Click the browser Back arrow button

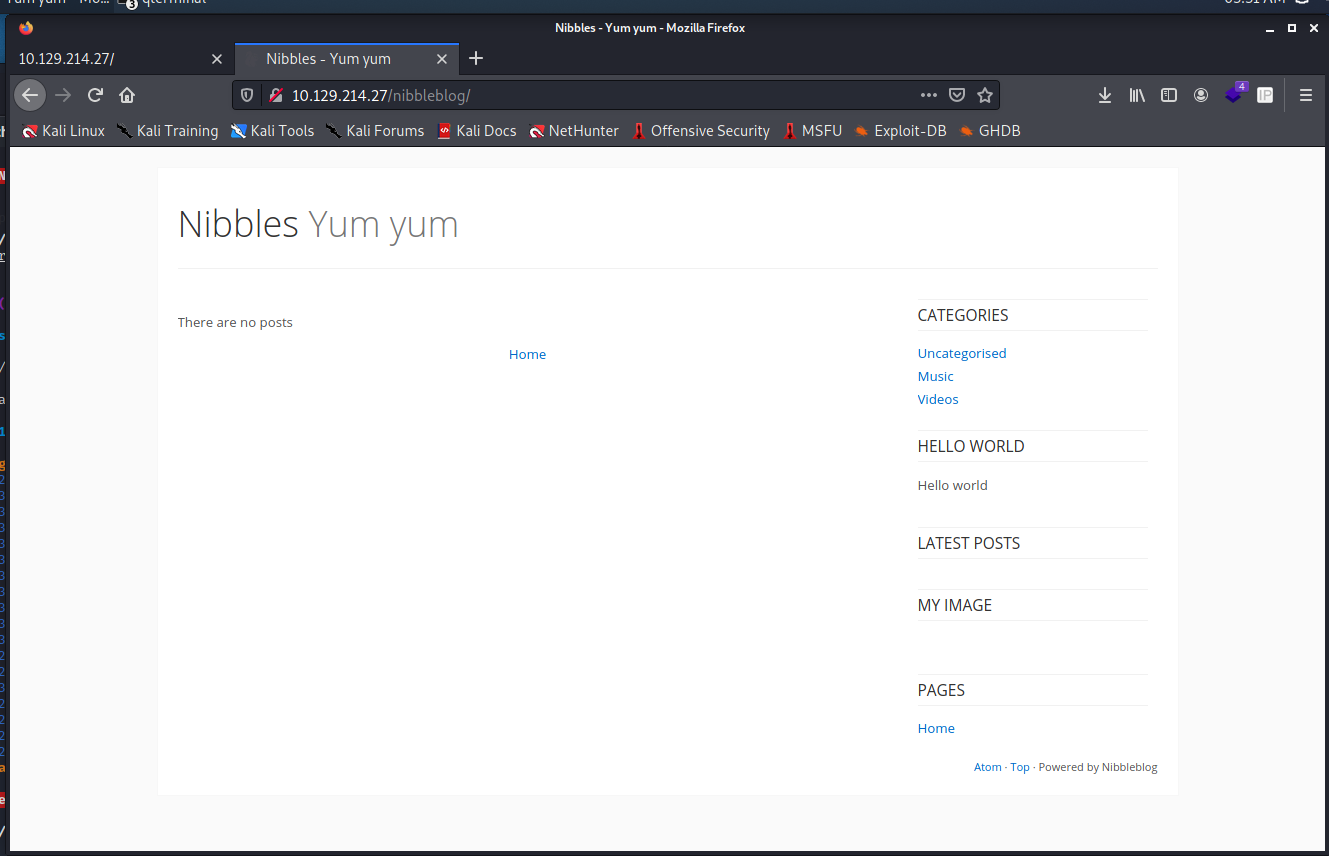30,95
